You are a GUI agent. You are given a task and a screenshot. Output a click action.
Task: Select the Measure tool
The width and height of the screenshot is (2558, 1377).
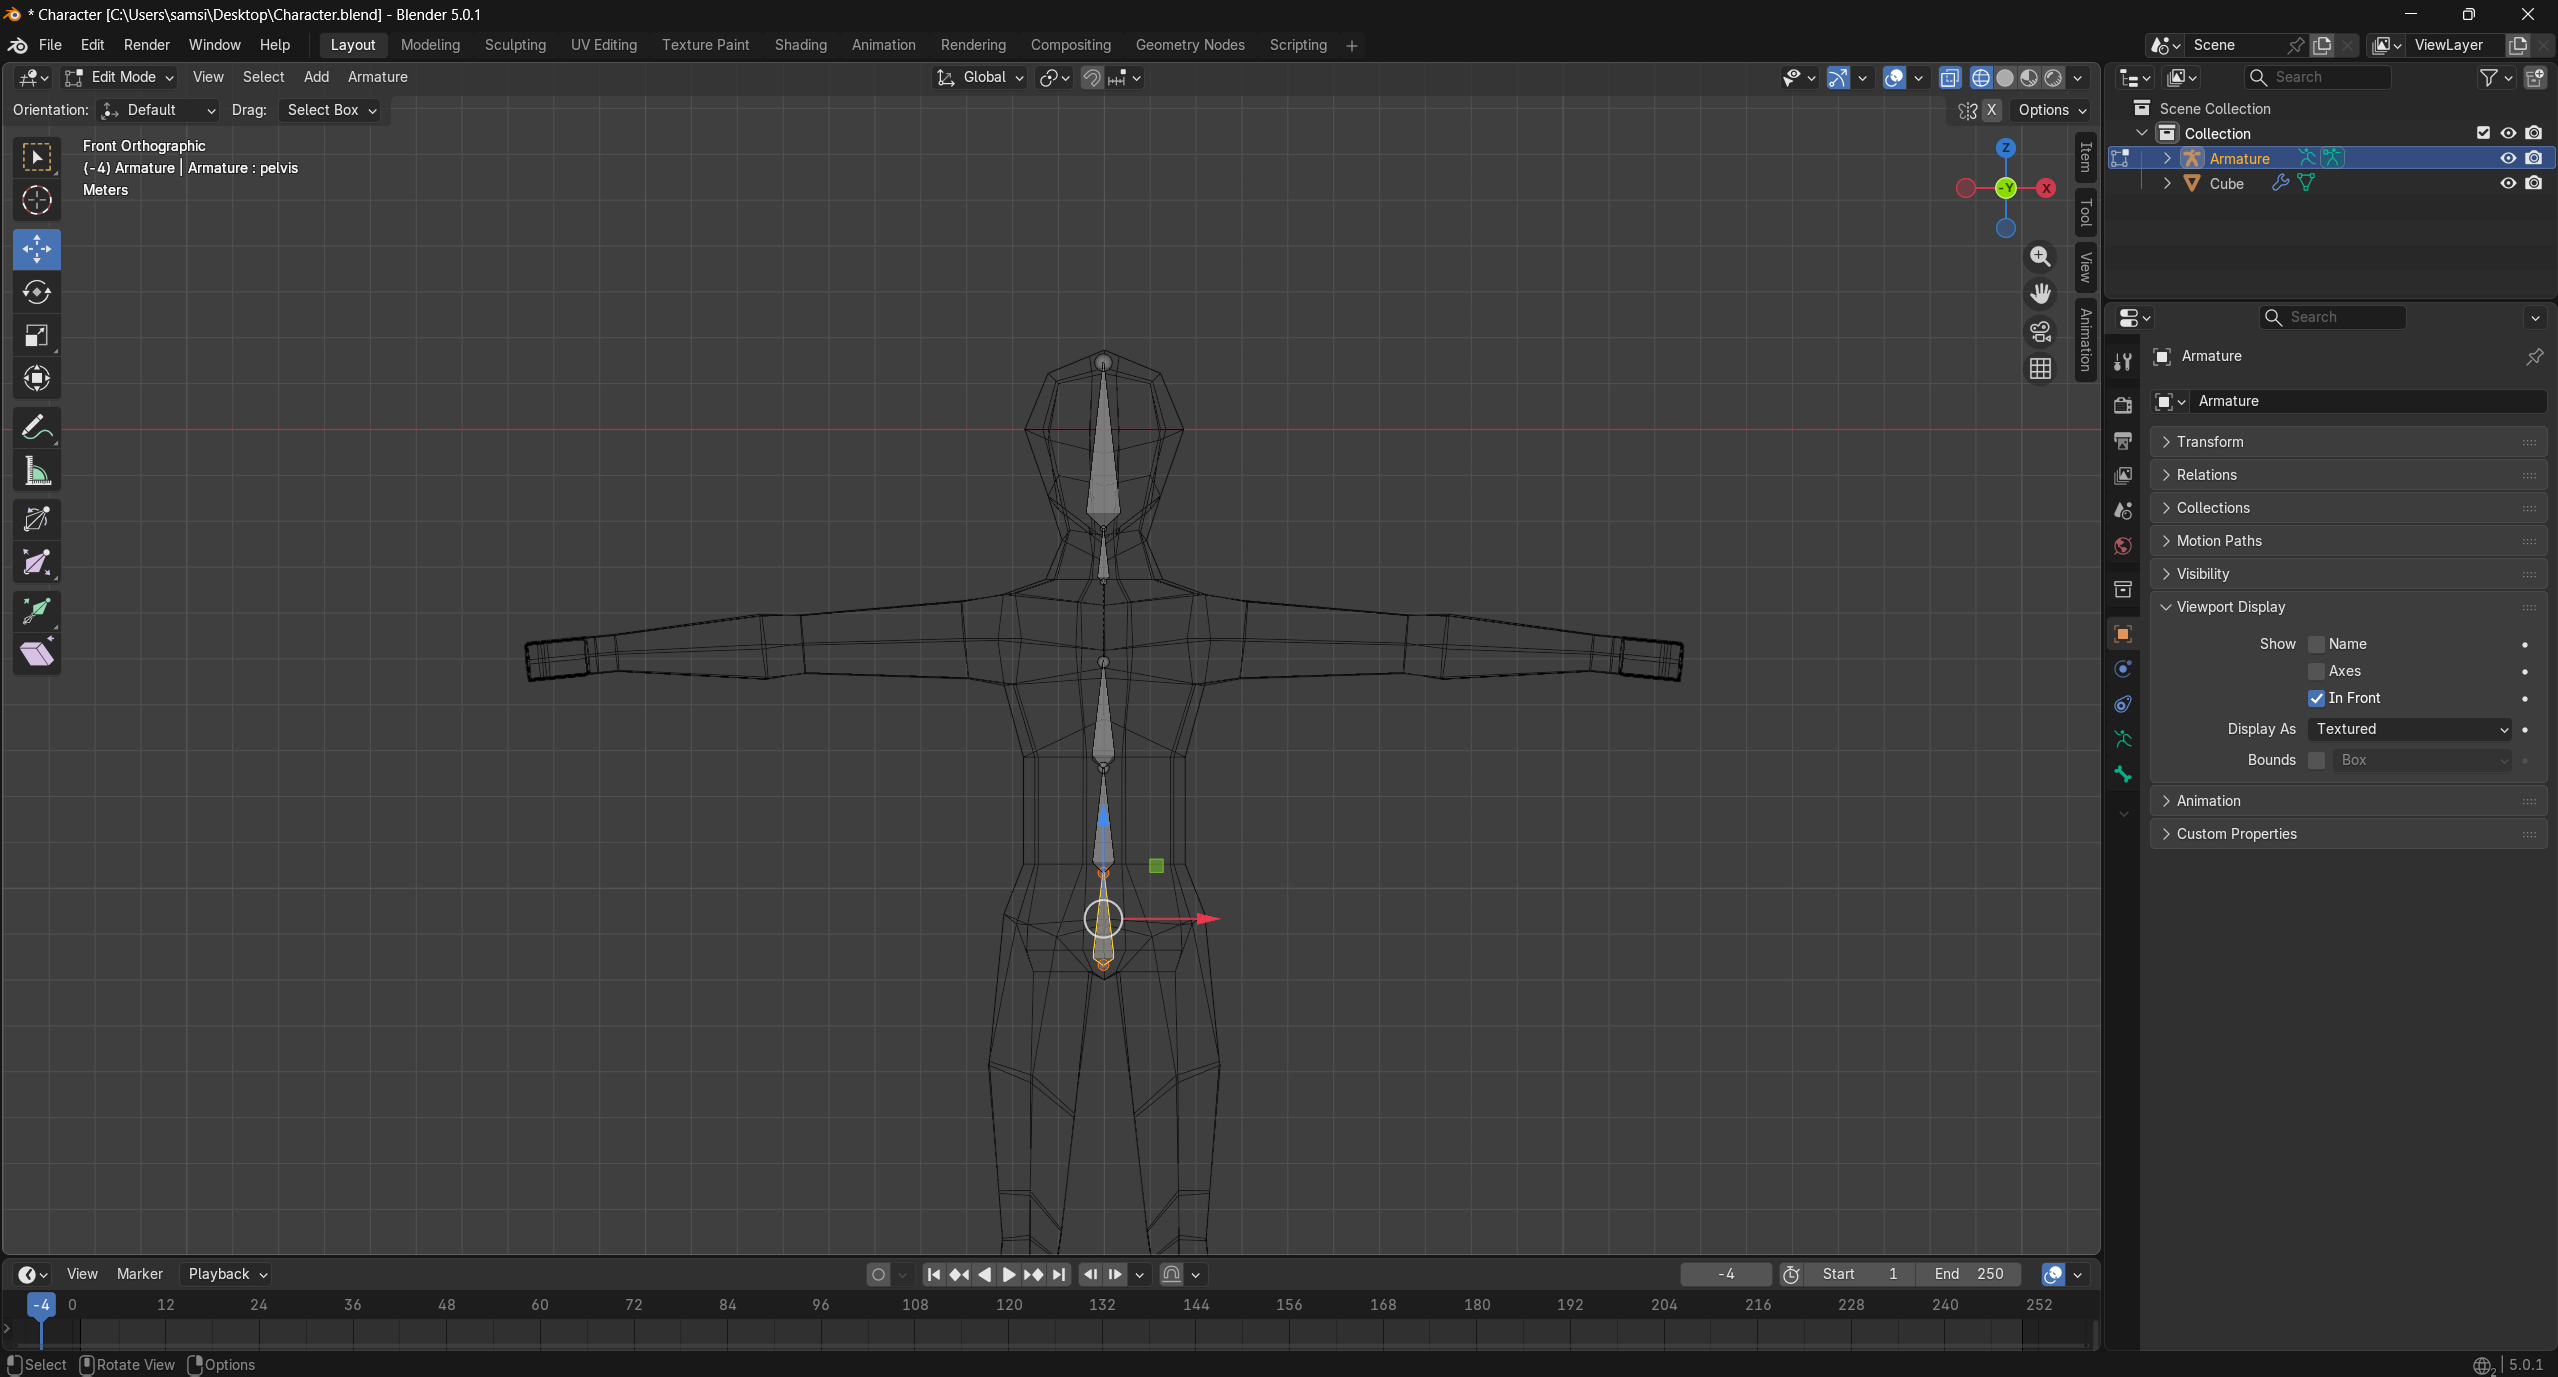coord(37,471)
